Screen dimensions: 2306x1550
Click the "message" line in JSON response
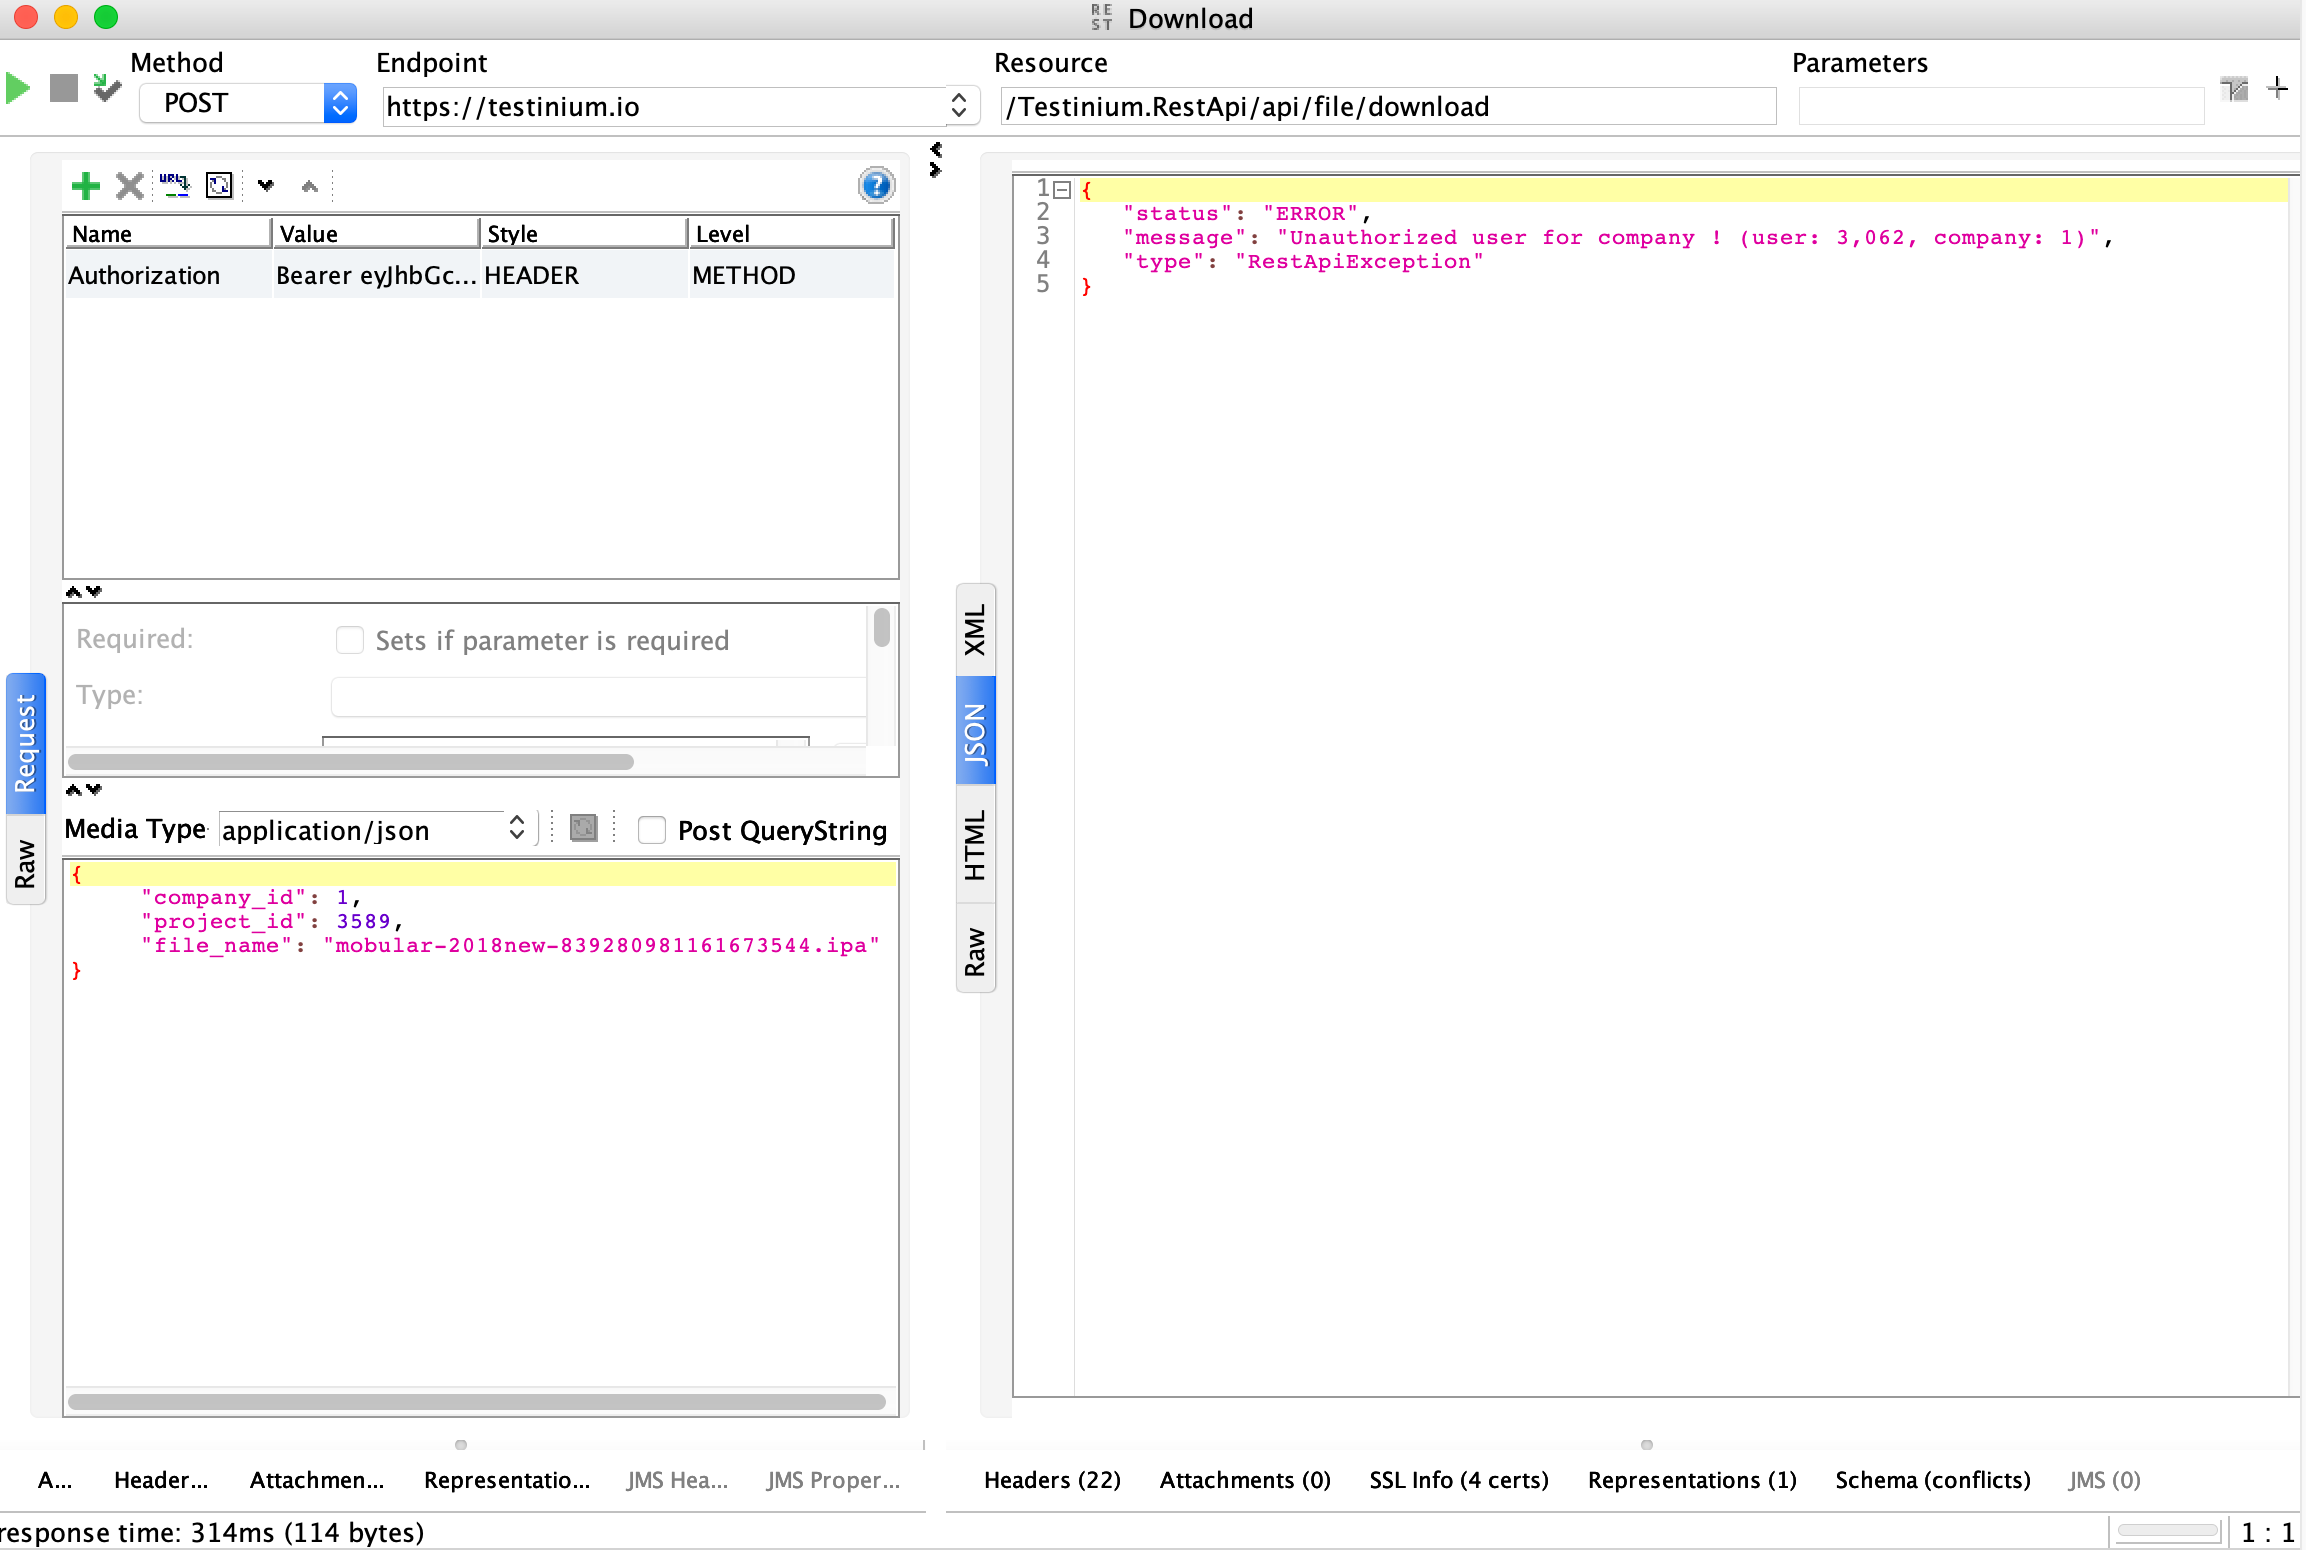[1617, 238]
